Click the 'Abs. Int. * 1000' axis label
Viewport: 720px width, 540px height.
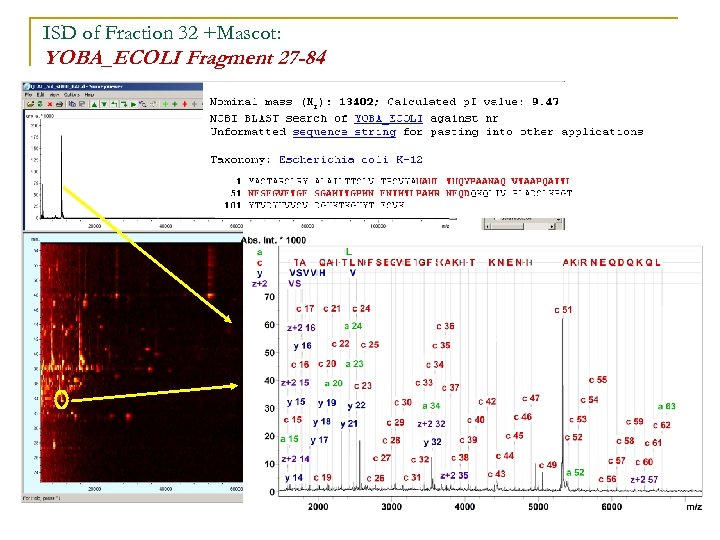273,240
